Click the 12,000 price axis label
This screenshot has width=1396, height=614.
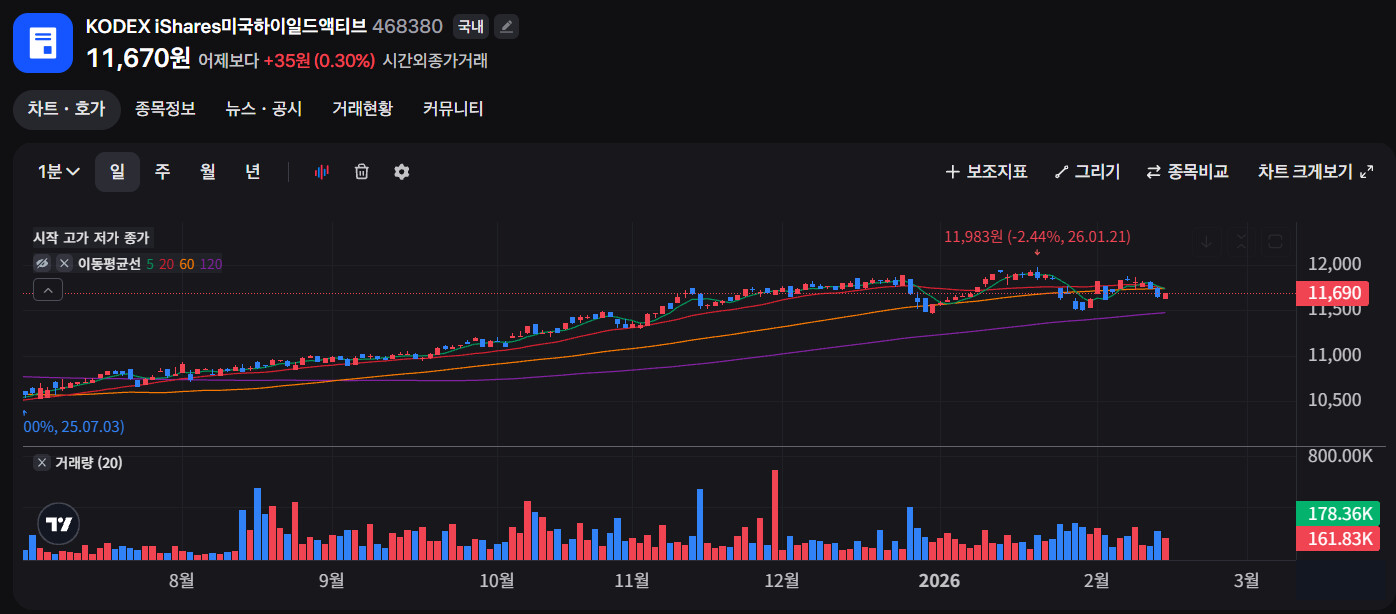pos(1334,264)
